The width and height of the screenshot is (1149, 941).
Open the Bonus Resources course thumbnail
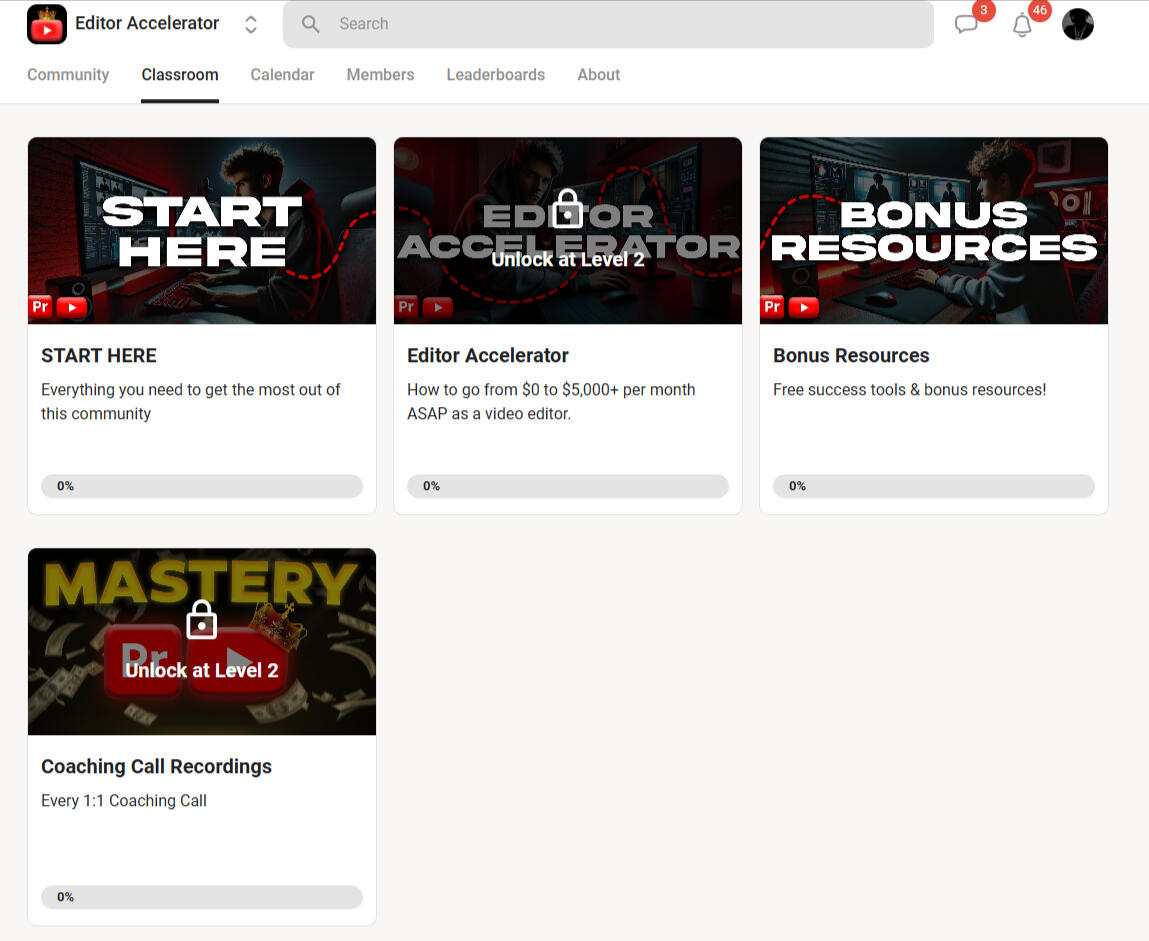click(x=933, y=231)
